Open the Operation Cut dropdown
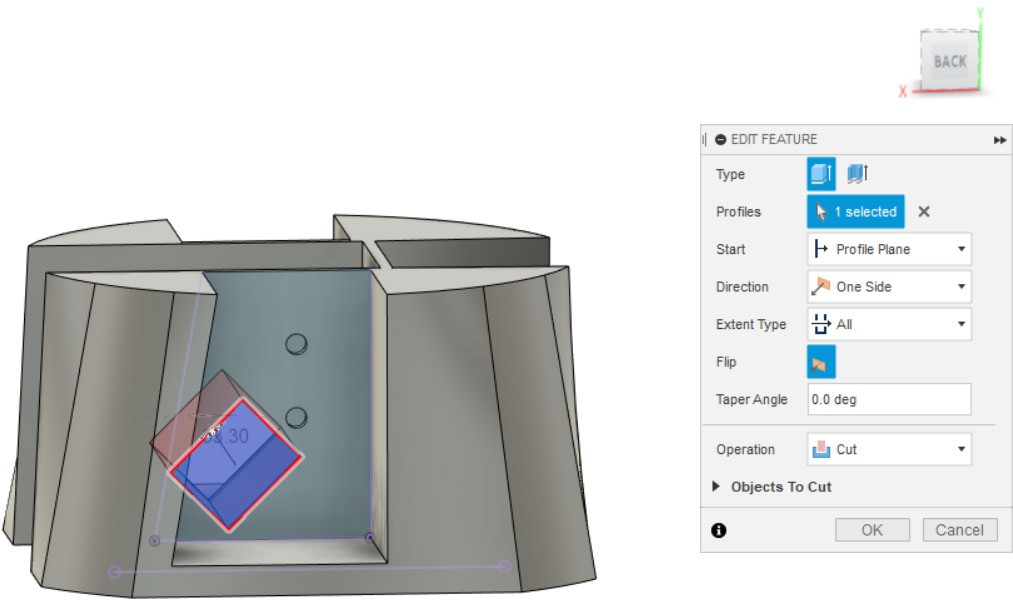This screenshot has height=600, width=1013. 888,450
